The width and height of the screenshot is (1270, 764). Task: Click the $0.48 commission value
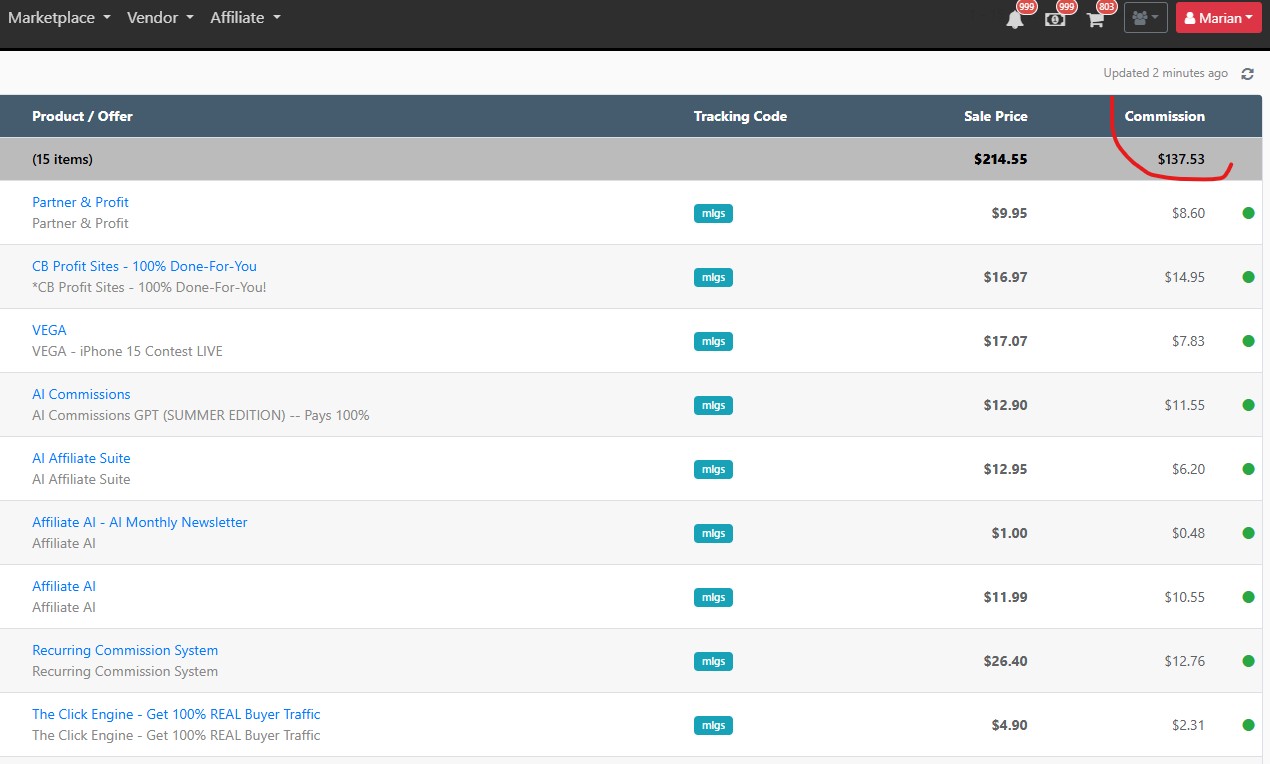1188,533
